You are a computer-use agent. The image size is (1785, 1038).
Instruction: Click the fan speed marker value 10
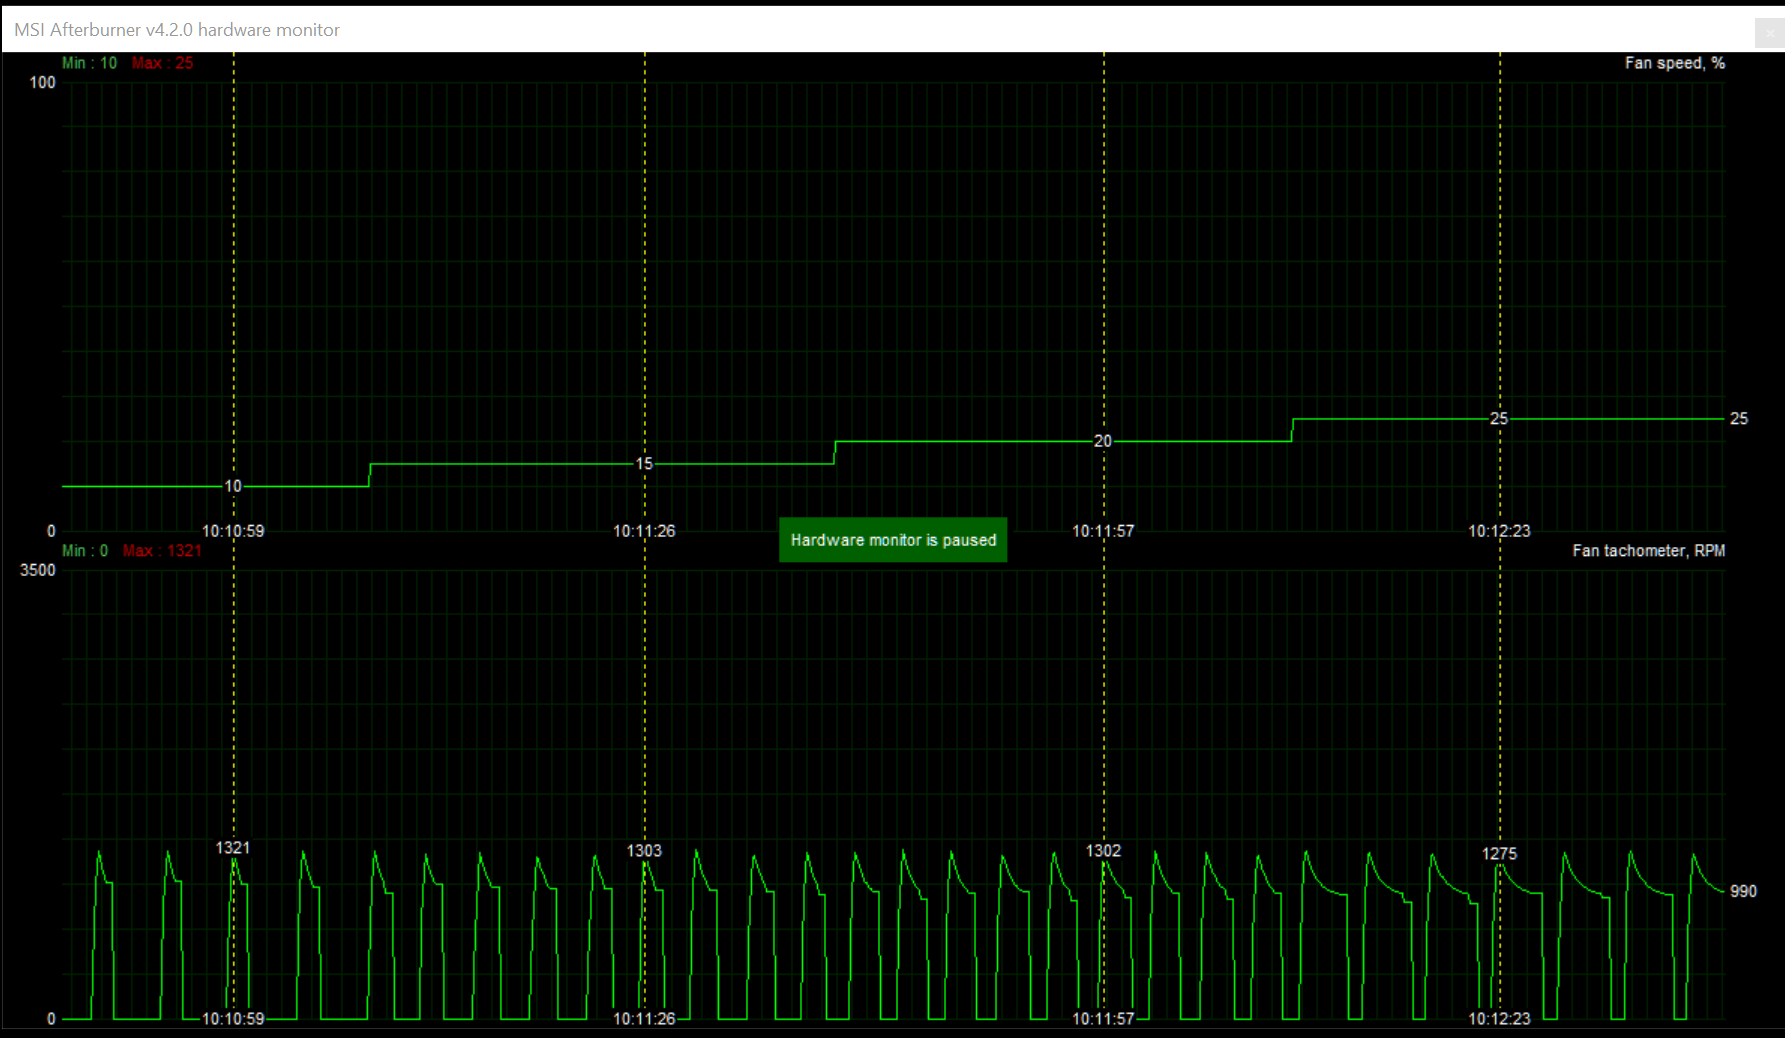233,486
